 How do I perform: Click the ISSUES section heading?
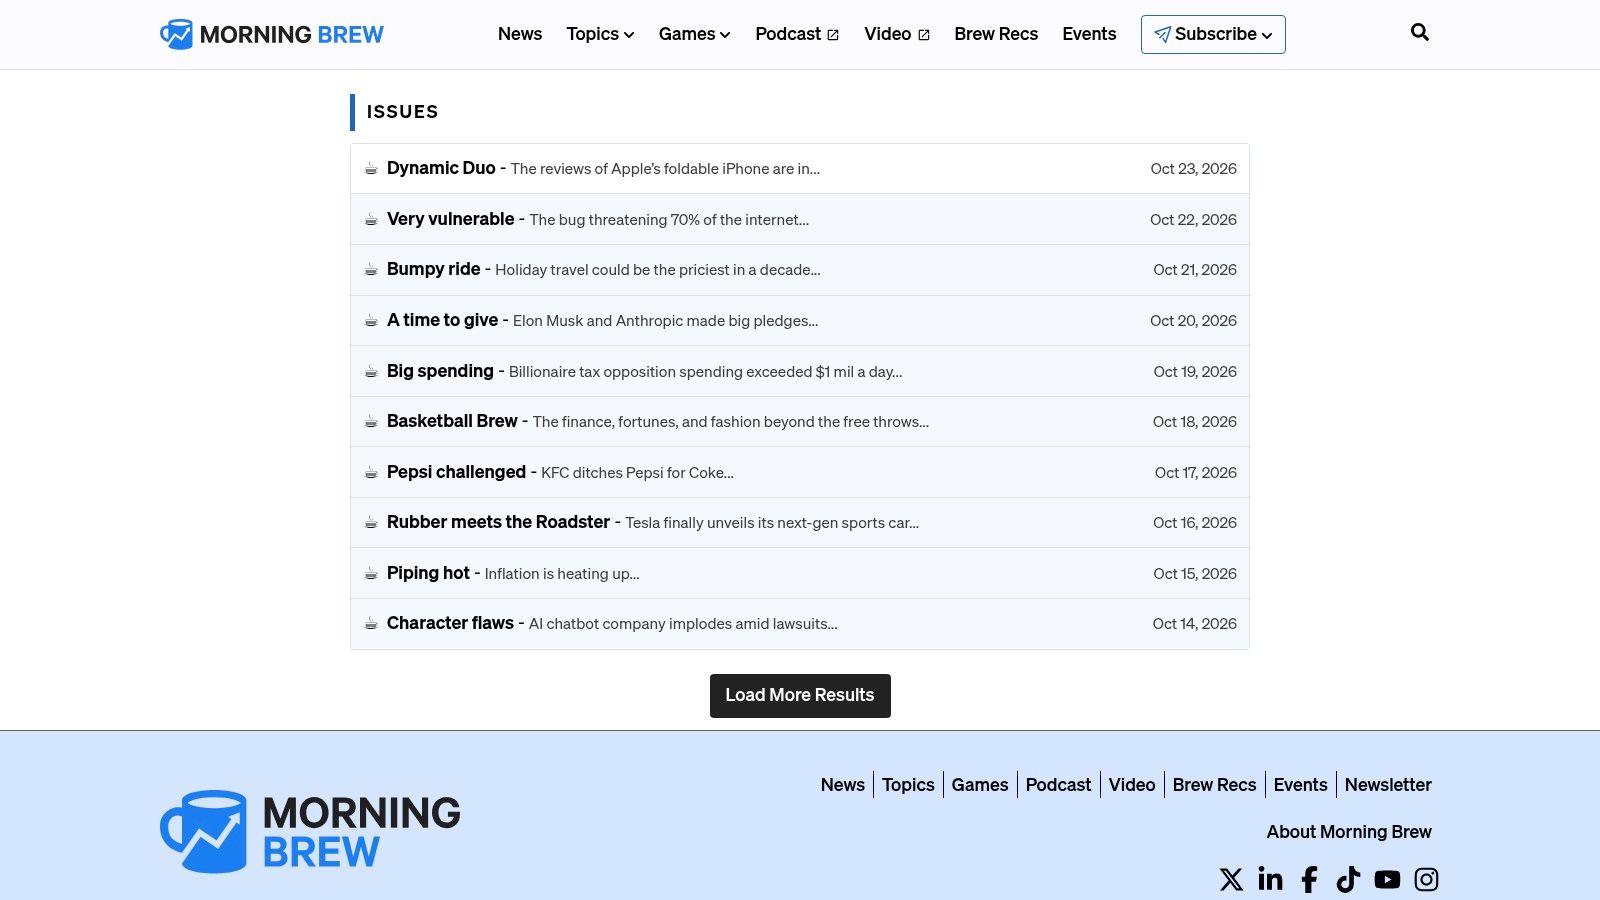(x=402, y=112)
